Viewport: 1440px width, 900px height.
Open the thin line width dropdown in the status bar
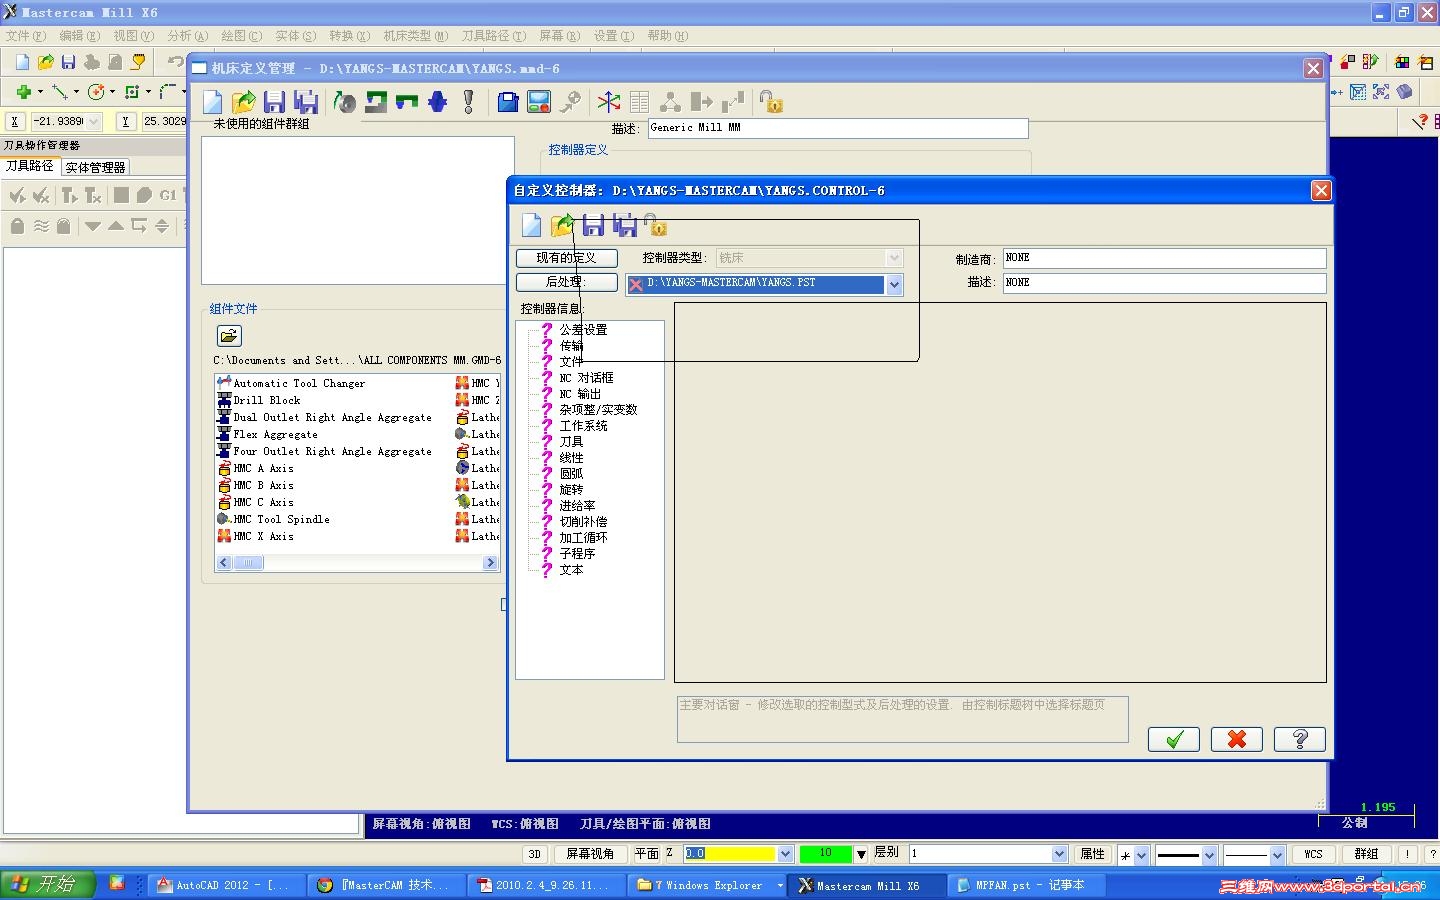click(x=1277, y=855)
